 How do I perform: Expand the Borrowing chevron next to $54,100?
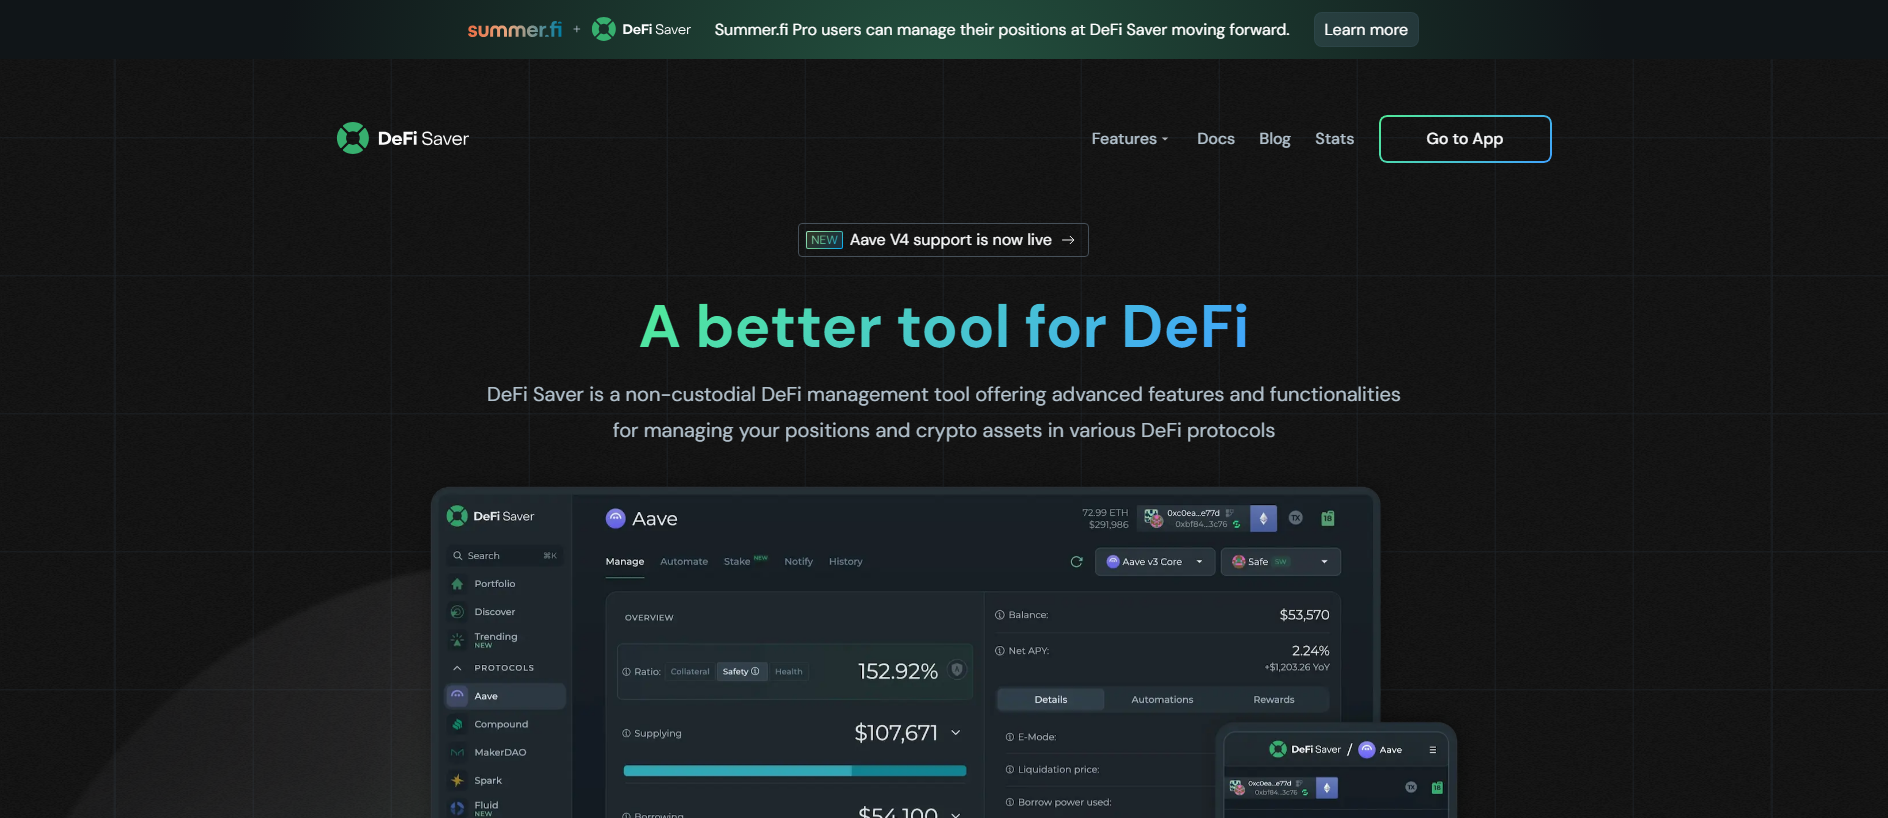pos(956,814)
